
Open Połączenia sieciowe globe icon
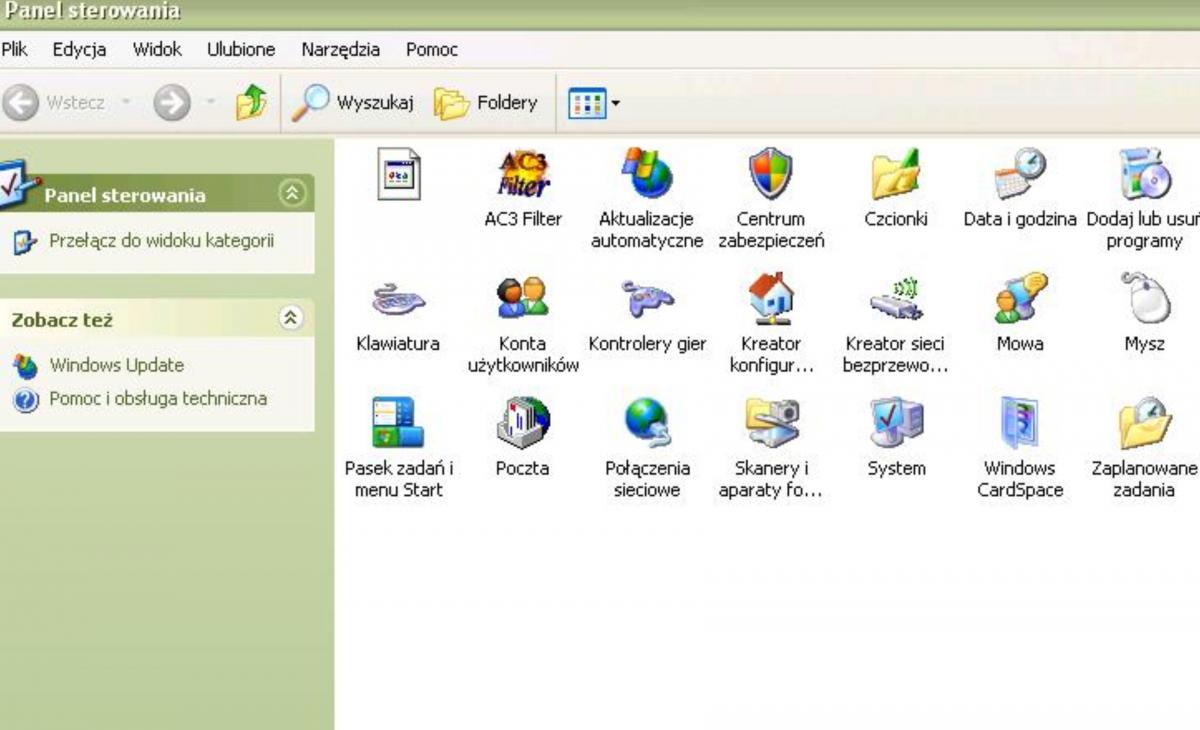pyautogui.click(x=647, y=423)
